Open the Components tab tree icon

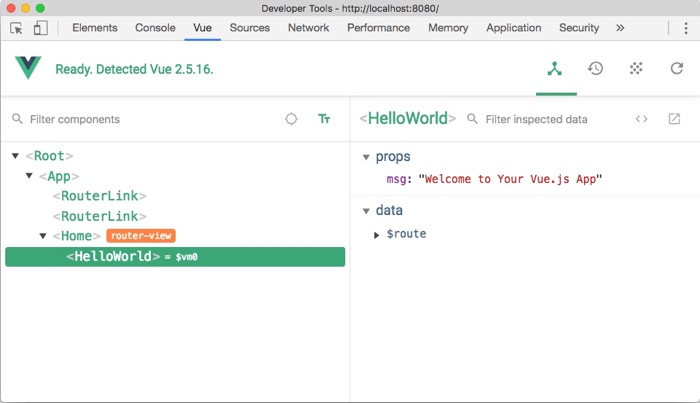tap(555, 69)
